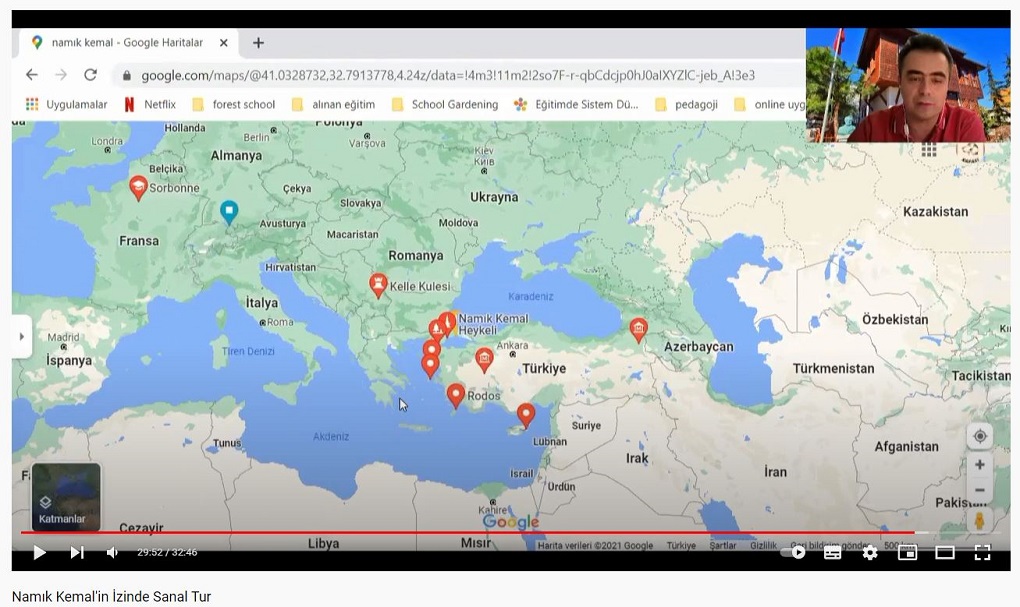Click the teal saved-place pin near Almanya
Image resolution: width=1020 pixels, height=607 pixels.
(229, 212)
